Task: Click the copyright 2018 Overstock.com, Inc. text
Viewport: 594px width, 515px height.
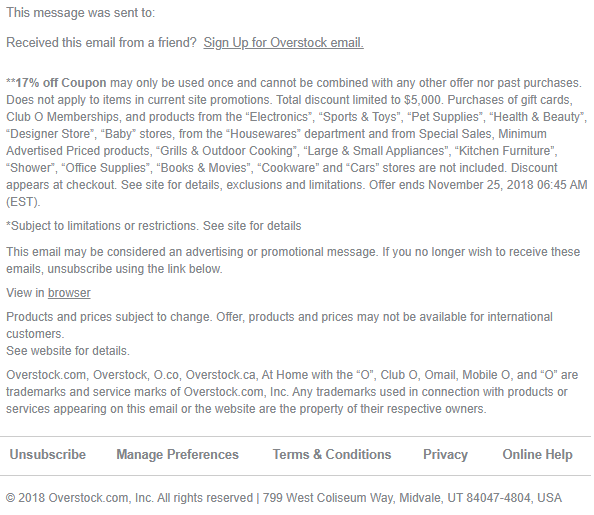Action: (x=130, y=498)
